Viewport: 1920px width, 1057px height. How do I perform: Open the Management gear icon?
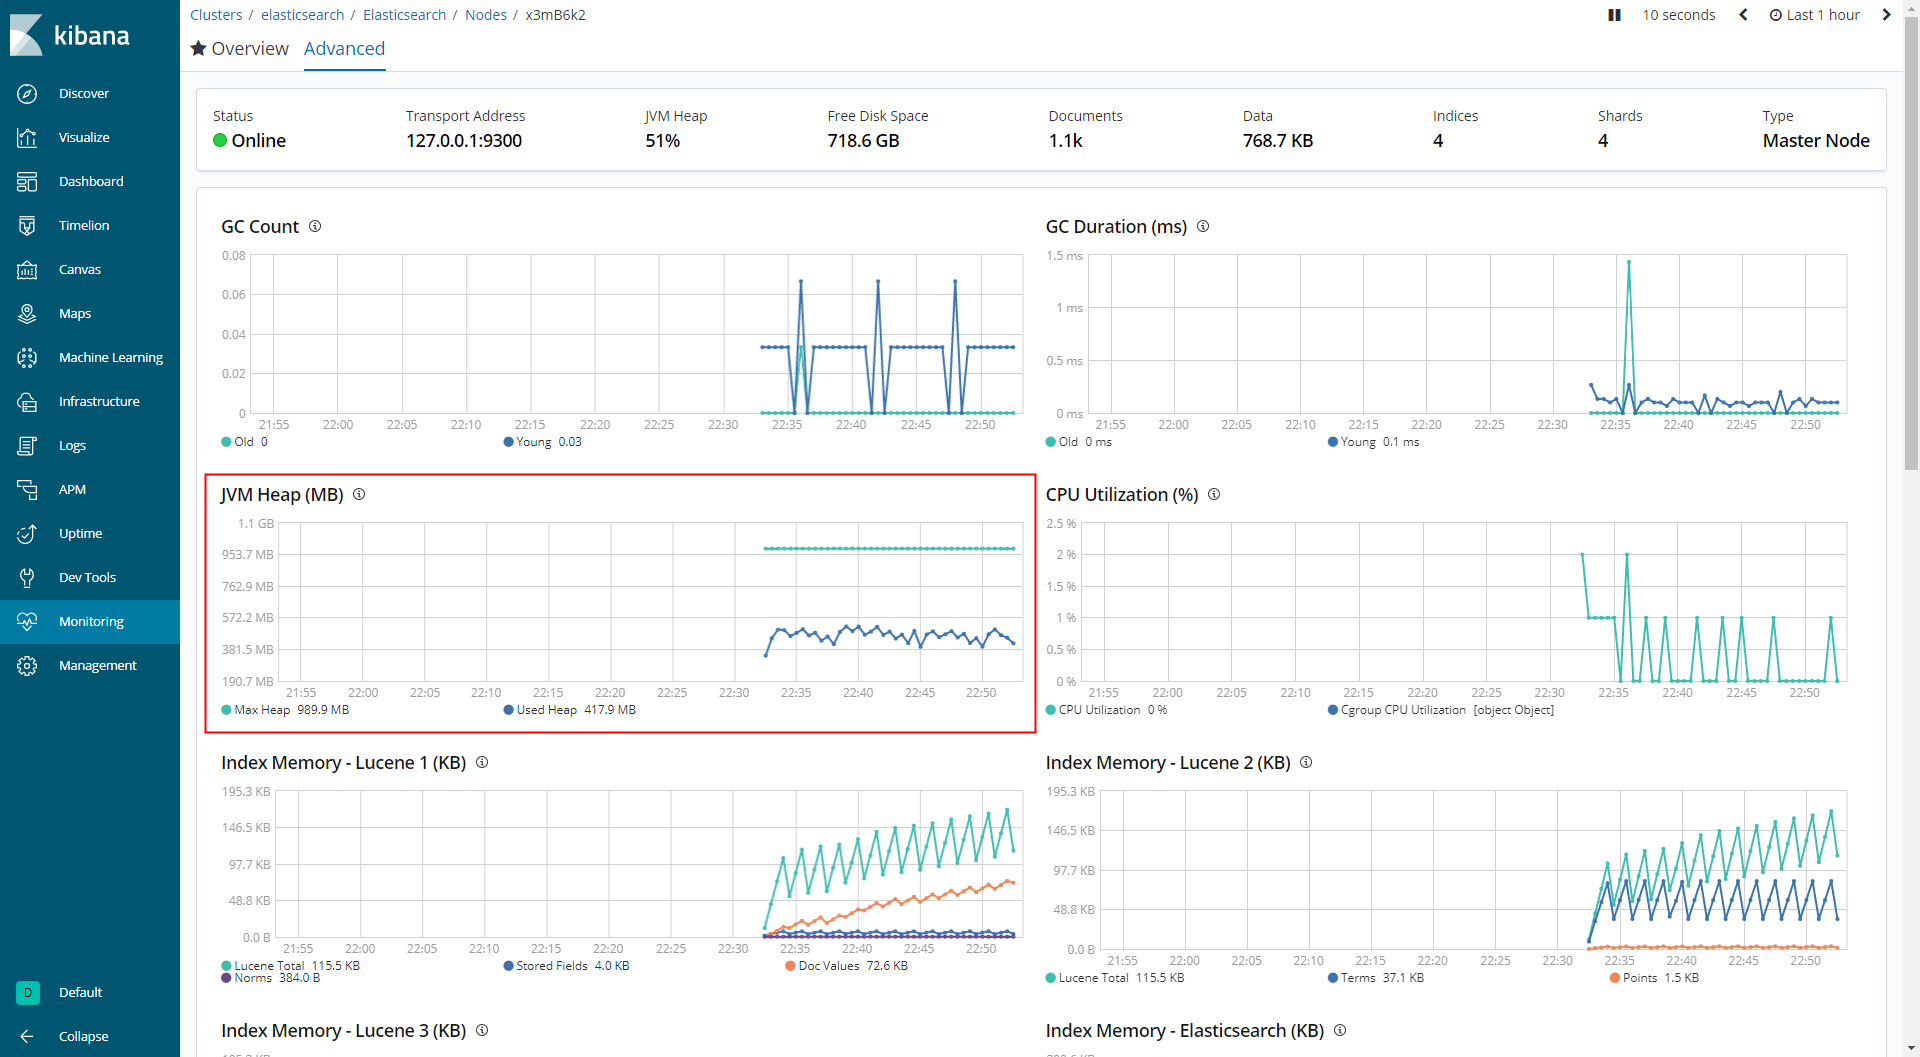[27, 665]
